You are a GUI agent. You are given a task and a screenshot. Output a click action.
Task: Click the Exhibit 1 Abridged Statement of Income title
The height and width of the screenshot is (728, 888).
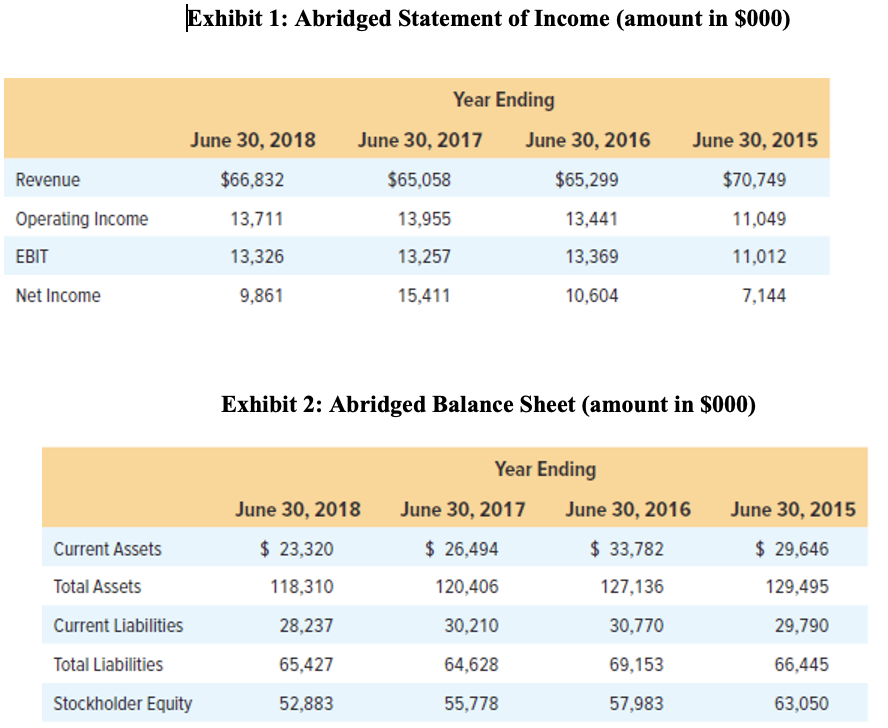(x=489, y=19)
